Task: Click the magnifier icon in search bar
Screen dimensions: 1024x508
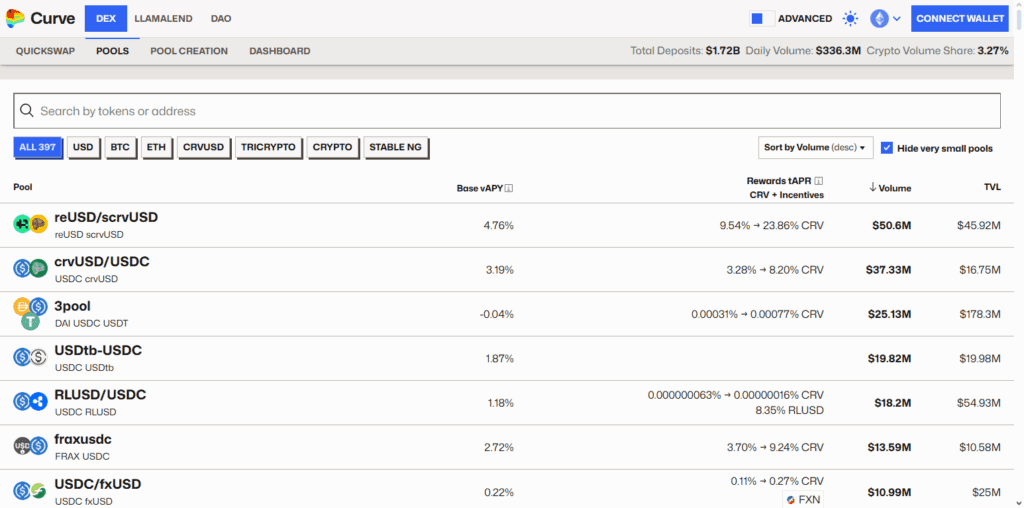Action: coord(27,111)
